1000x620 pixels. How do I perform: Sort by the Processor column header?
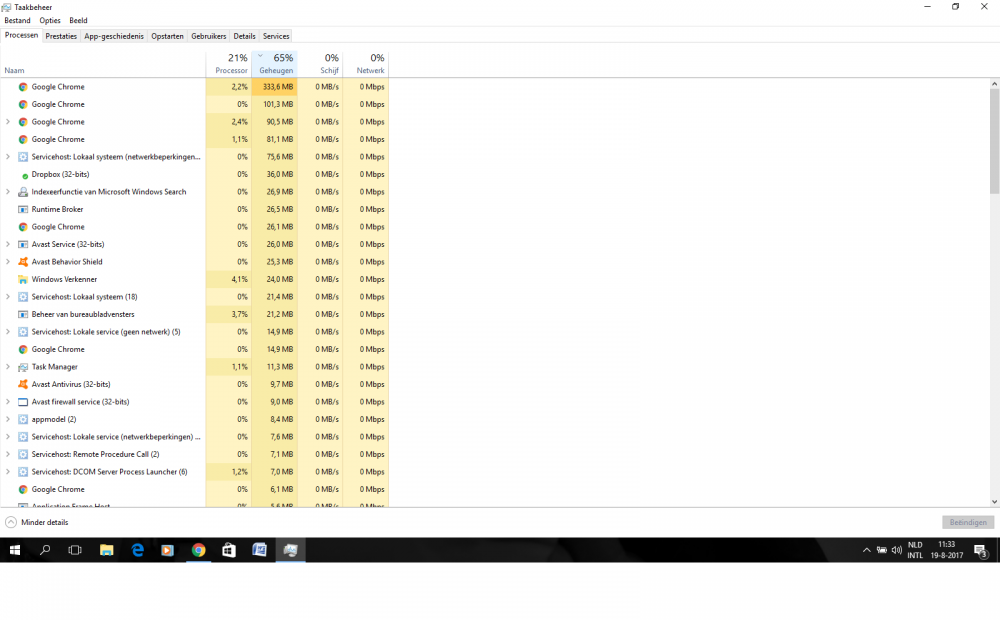click(228, 64)
